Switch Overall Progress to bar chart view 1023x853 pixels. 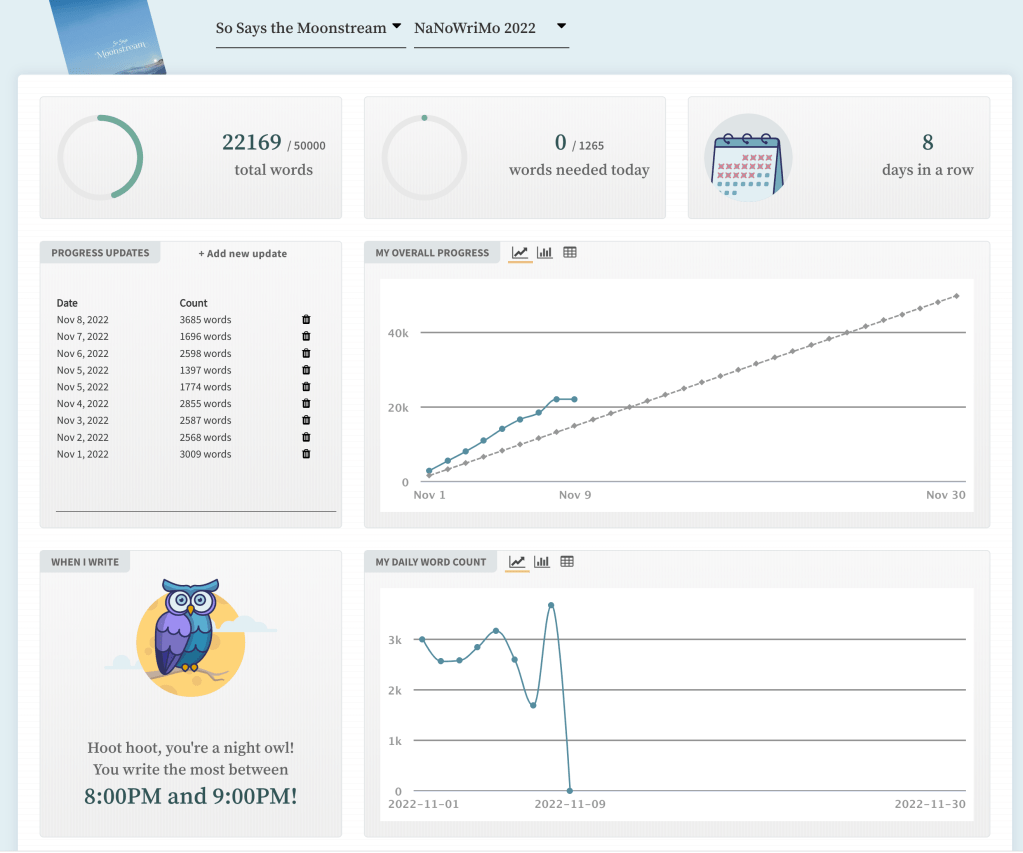[545, 253]
